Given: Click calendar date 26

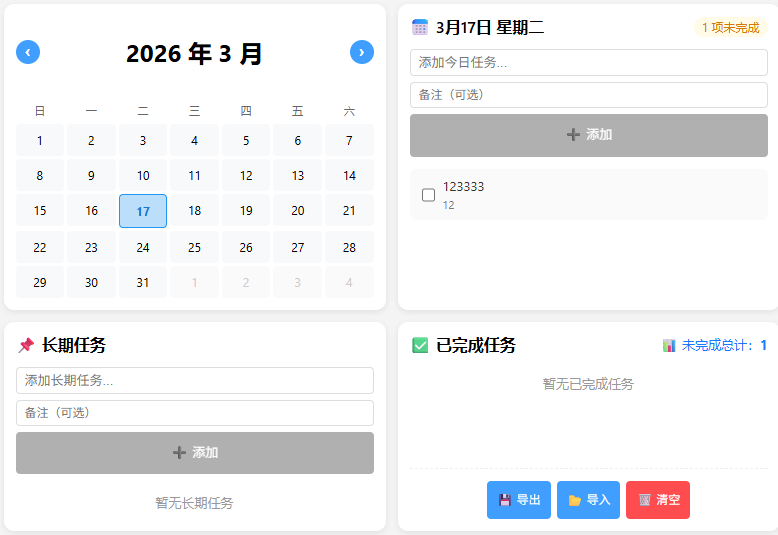Looking at the screenshot, I should [246, 247].
